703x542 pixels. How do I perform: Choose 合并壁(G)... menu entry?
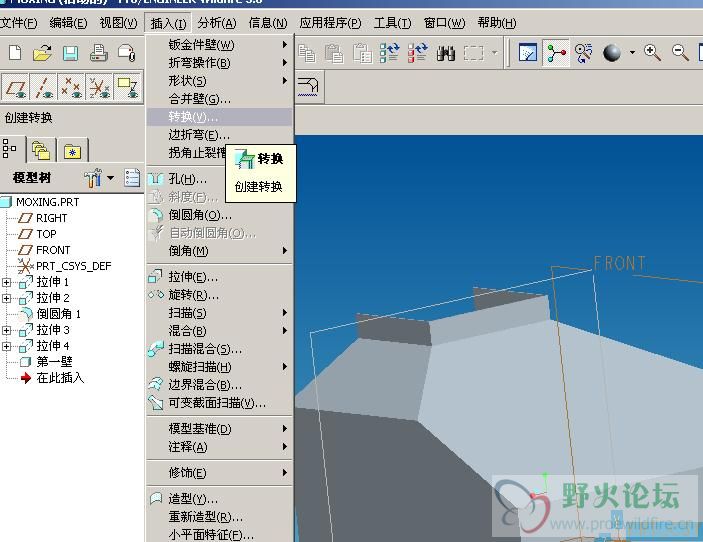click(220, 99)
